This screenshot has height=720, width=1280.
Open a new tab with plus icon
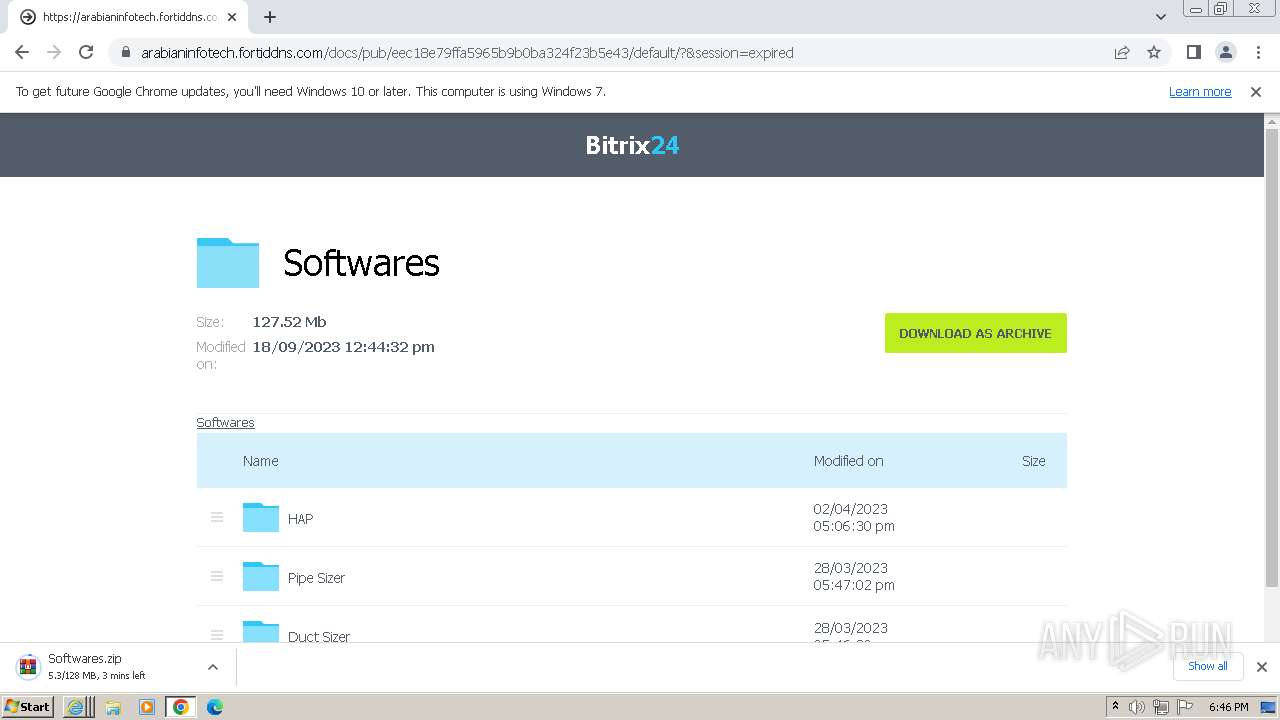point(270,17)
